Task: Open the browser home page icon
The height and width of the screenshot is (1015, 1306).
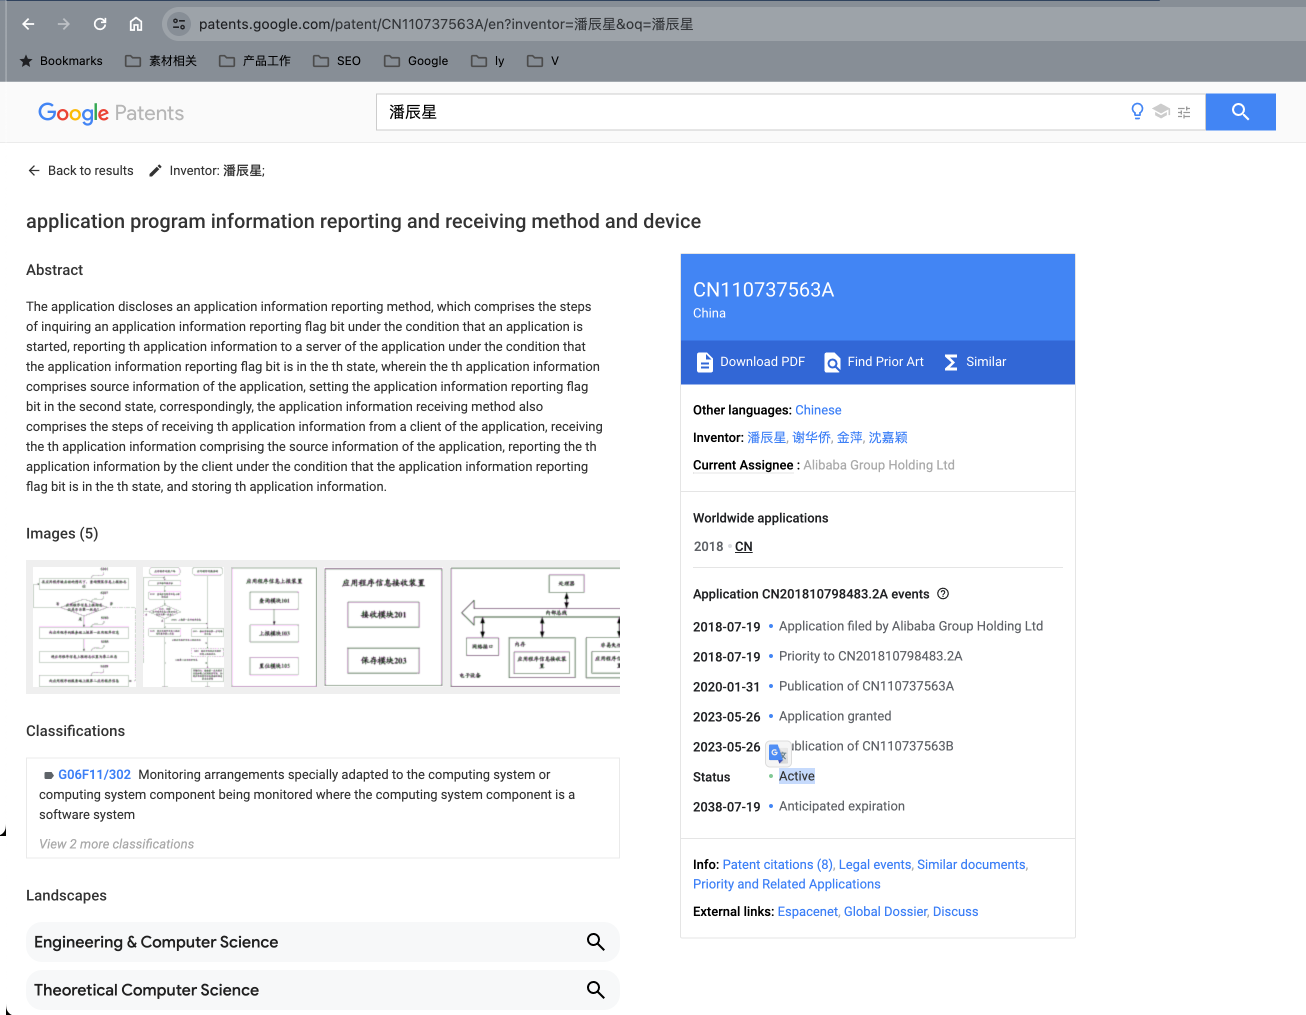Action: coord(136,24)
